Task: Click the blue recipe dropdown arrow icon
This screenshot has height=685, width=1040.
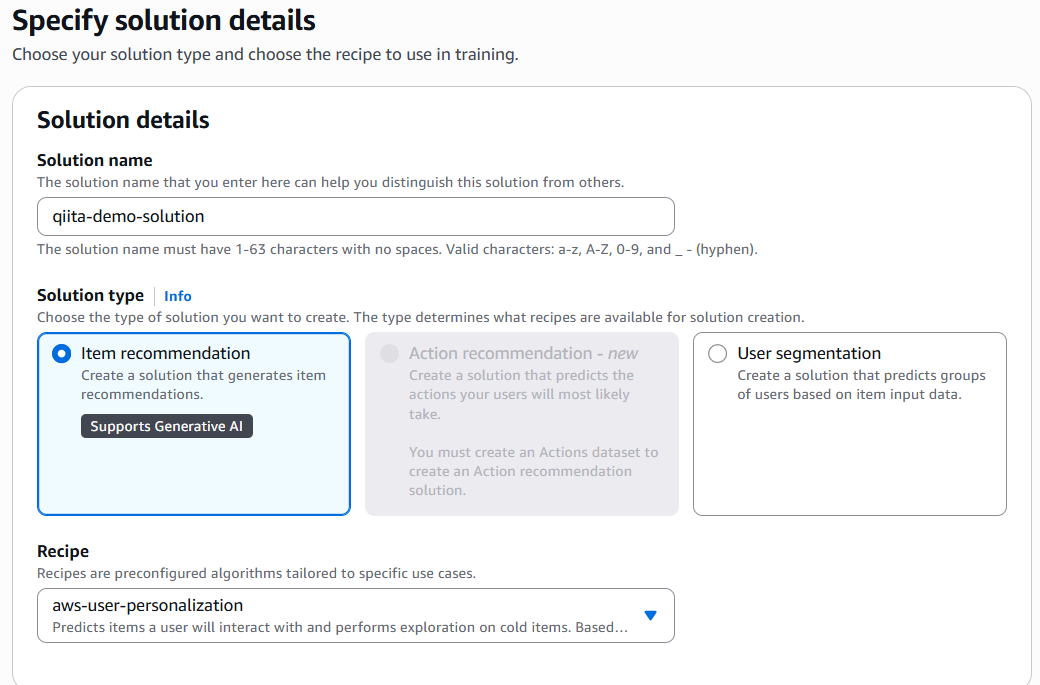Action: (651, 615)
